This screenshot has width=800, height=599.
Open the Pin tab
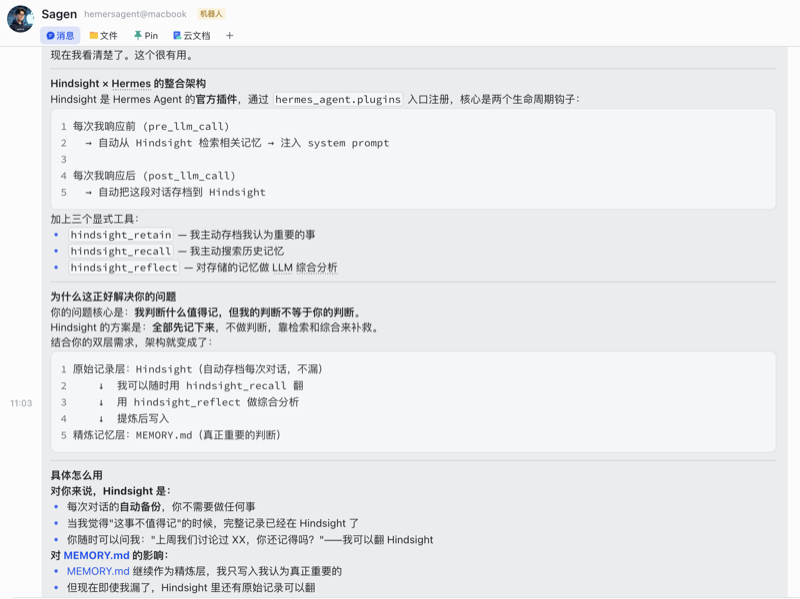146,36
